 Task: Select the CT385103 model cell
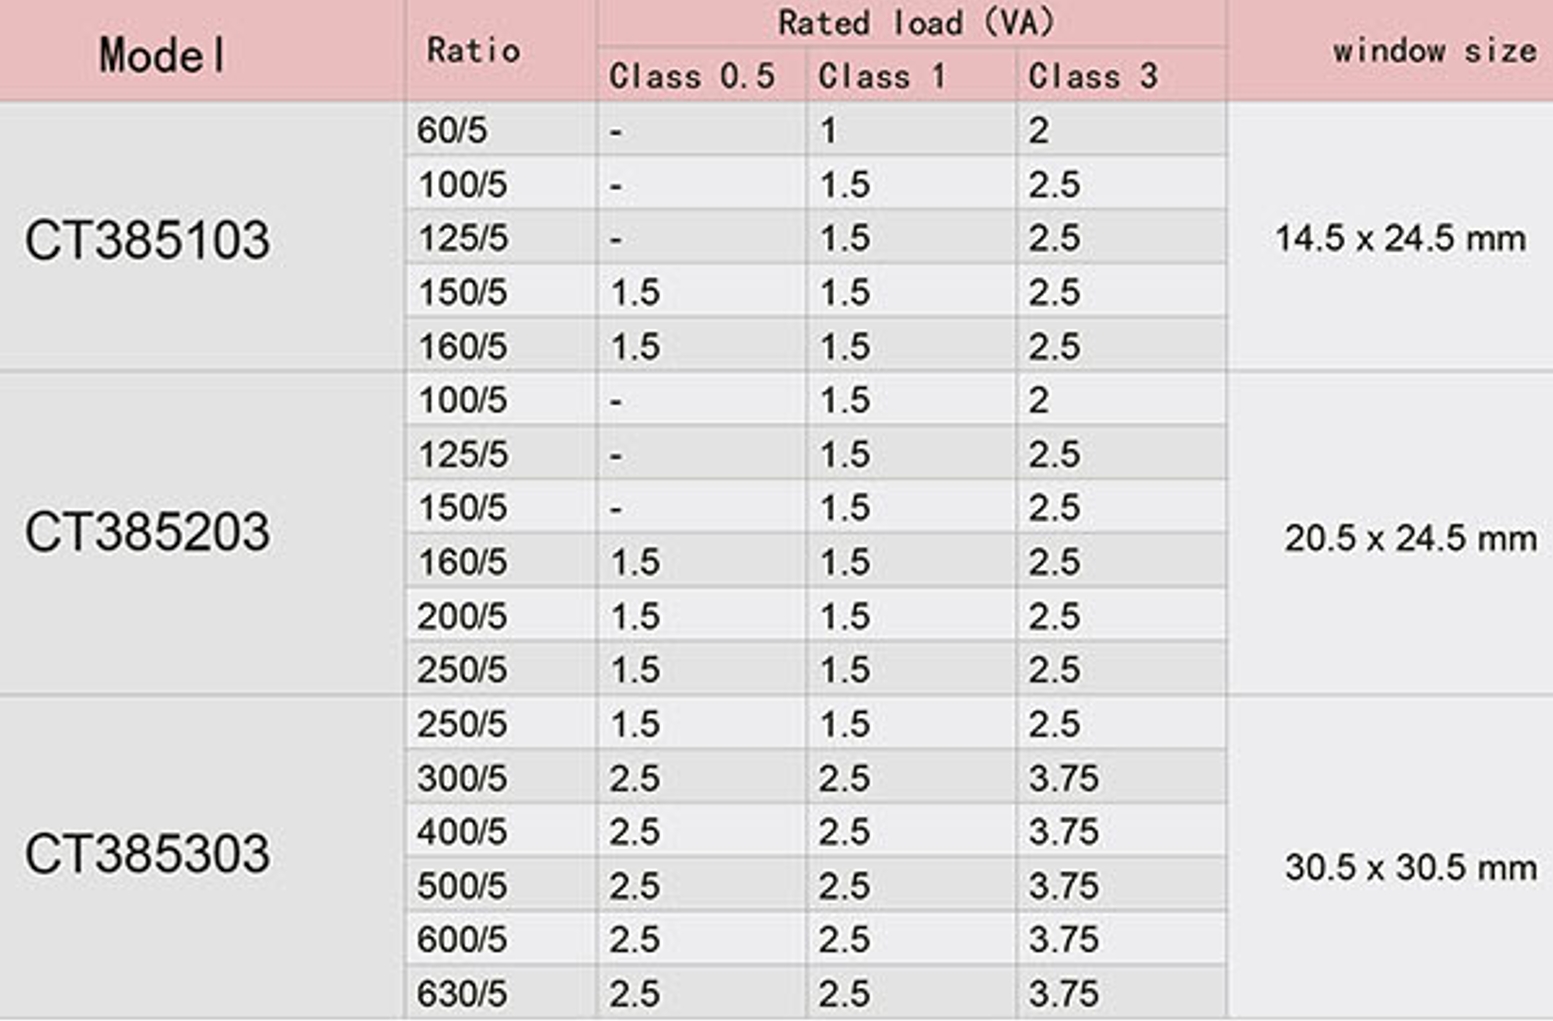[x=147, y=240]
